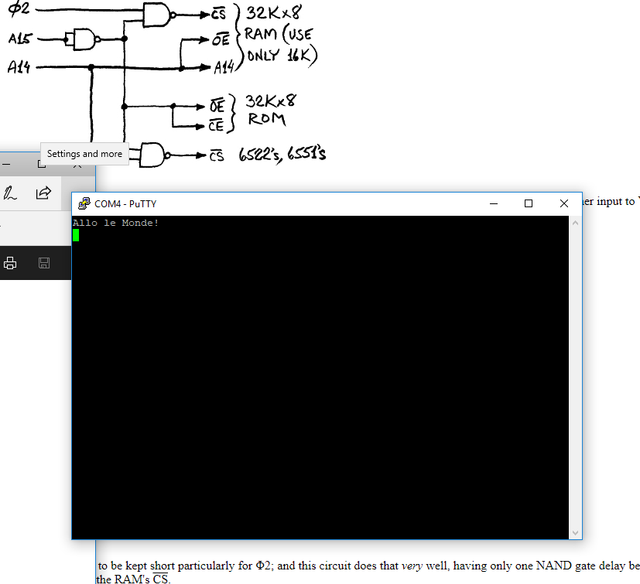640x584 pixels.
Task: Click the green terminal cursor block
Action: point(76,235)
